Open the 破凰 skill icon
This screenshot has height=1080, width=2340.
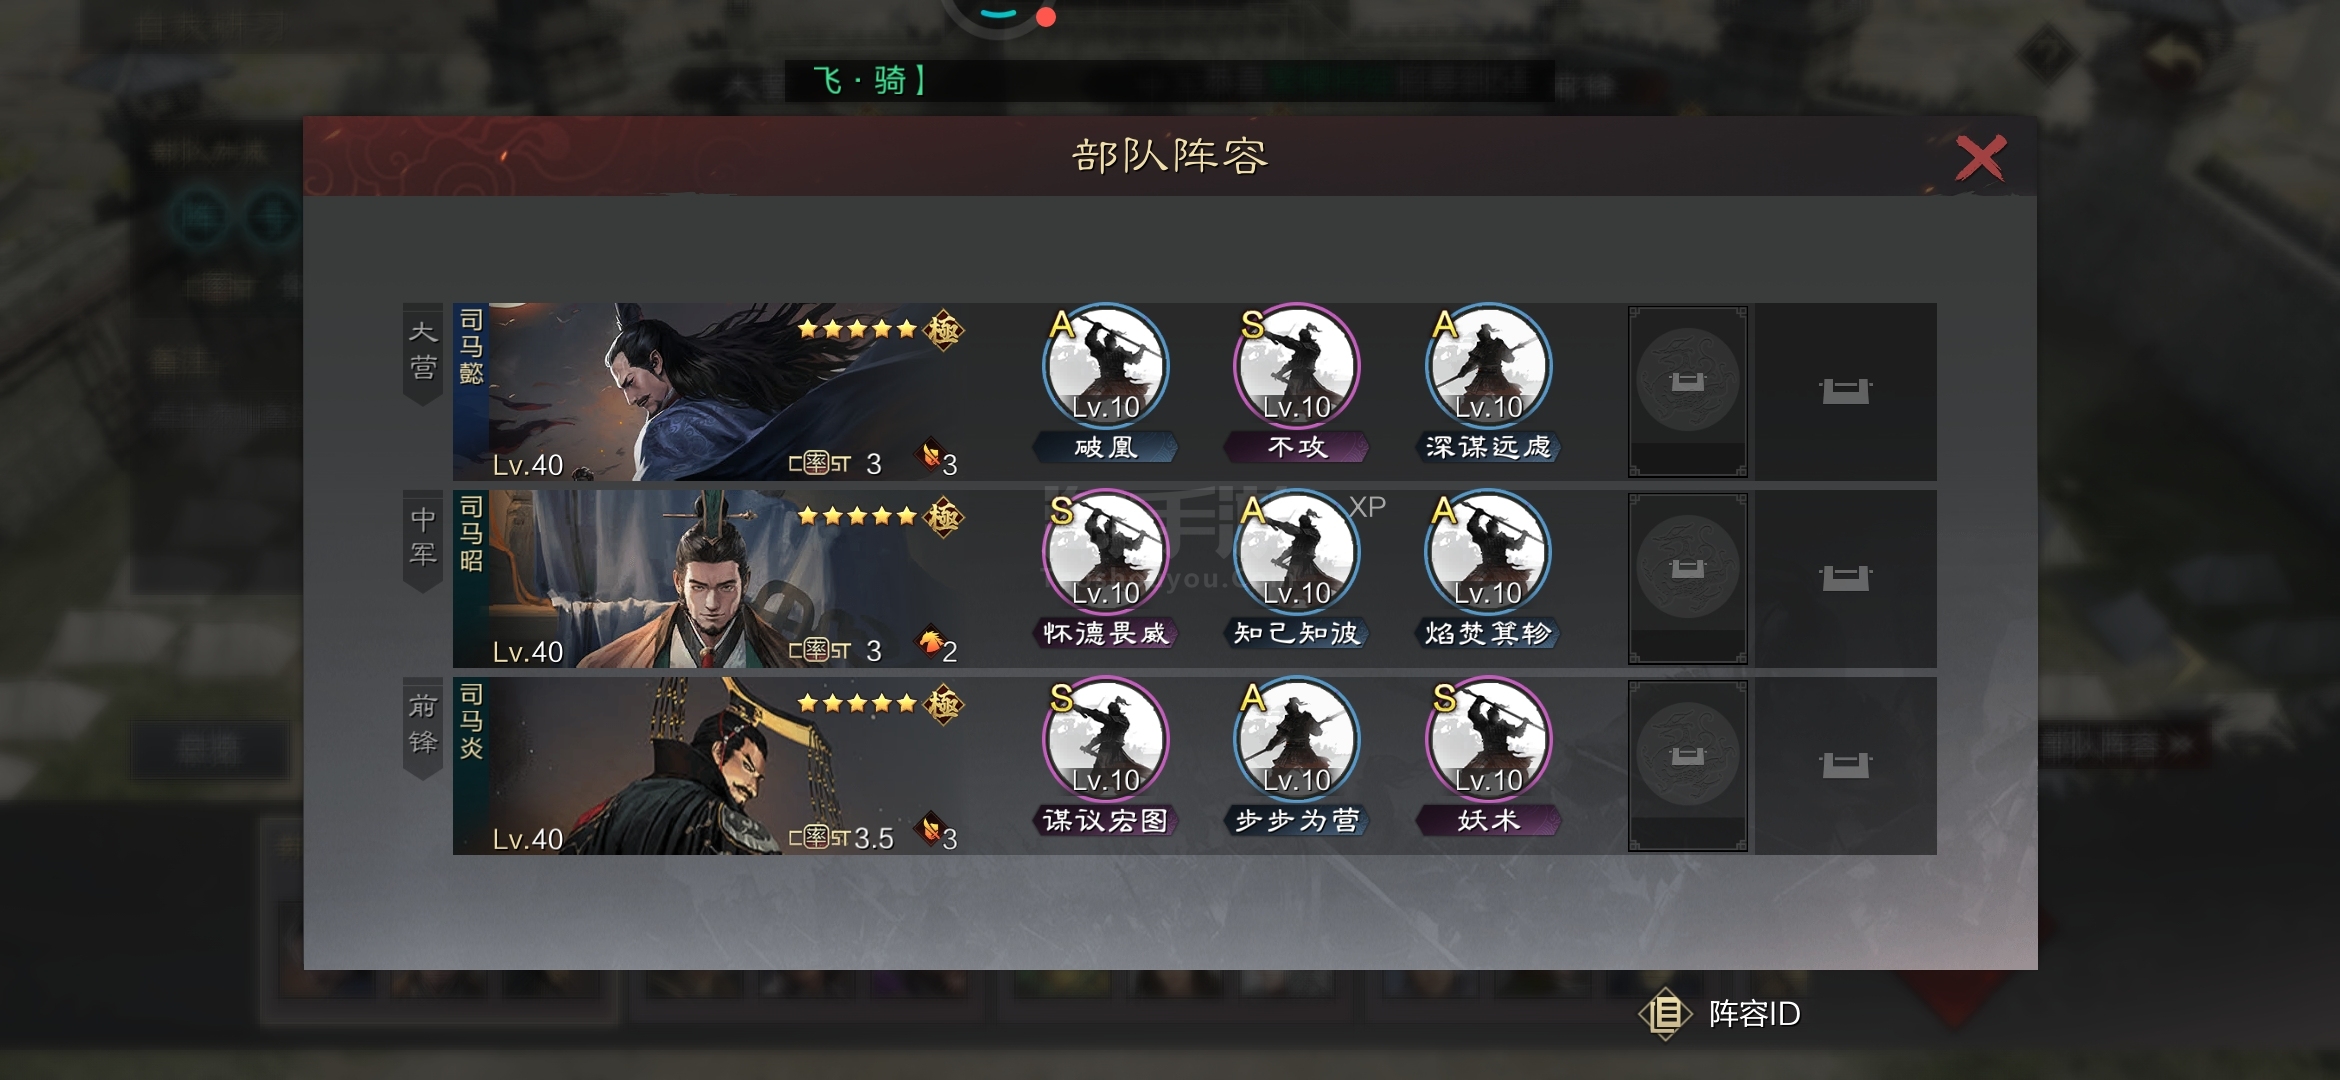click(1105, 367)
